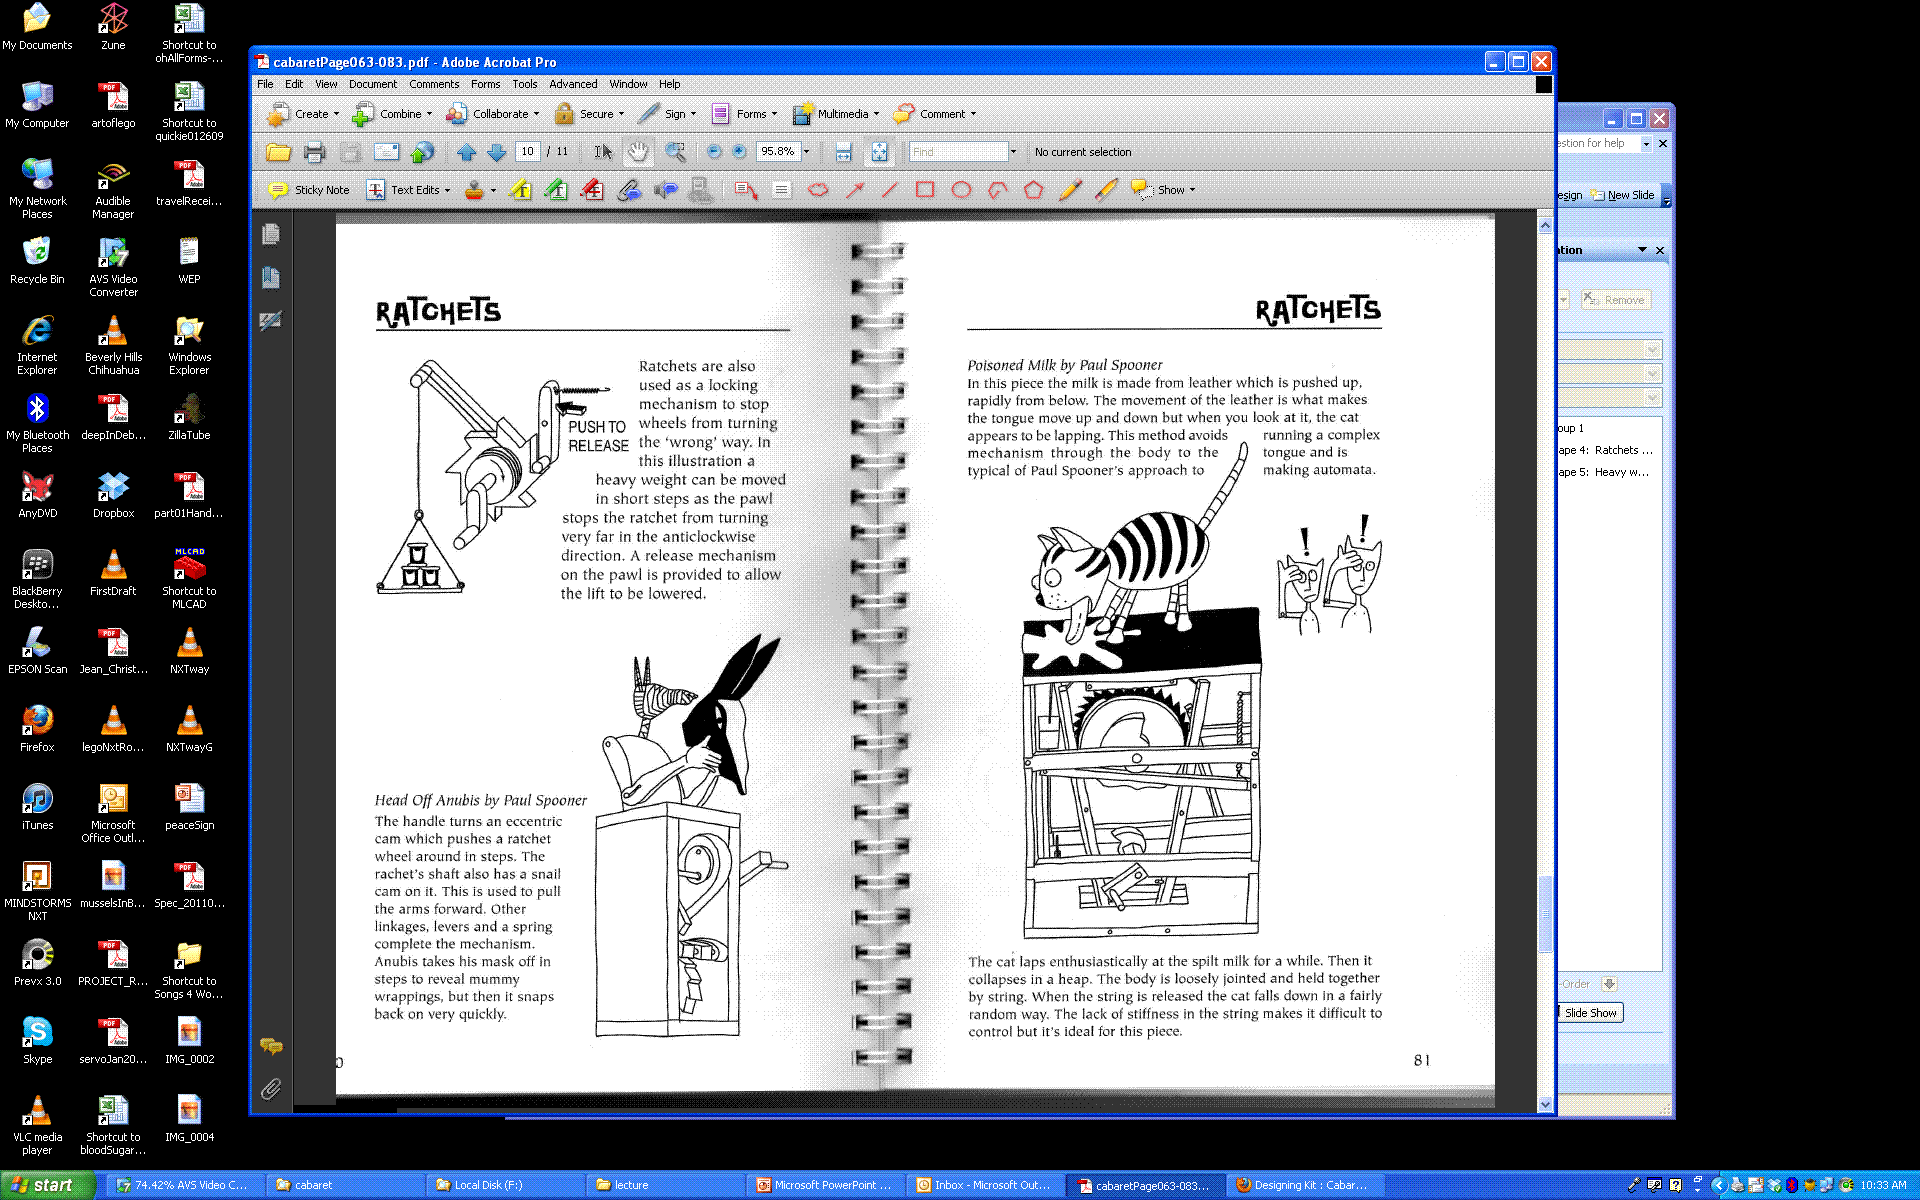Select the Marquee Zoom magnifier tool

(675, 152)
